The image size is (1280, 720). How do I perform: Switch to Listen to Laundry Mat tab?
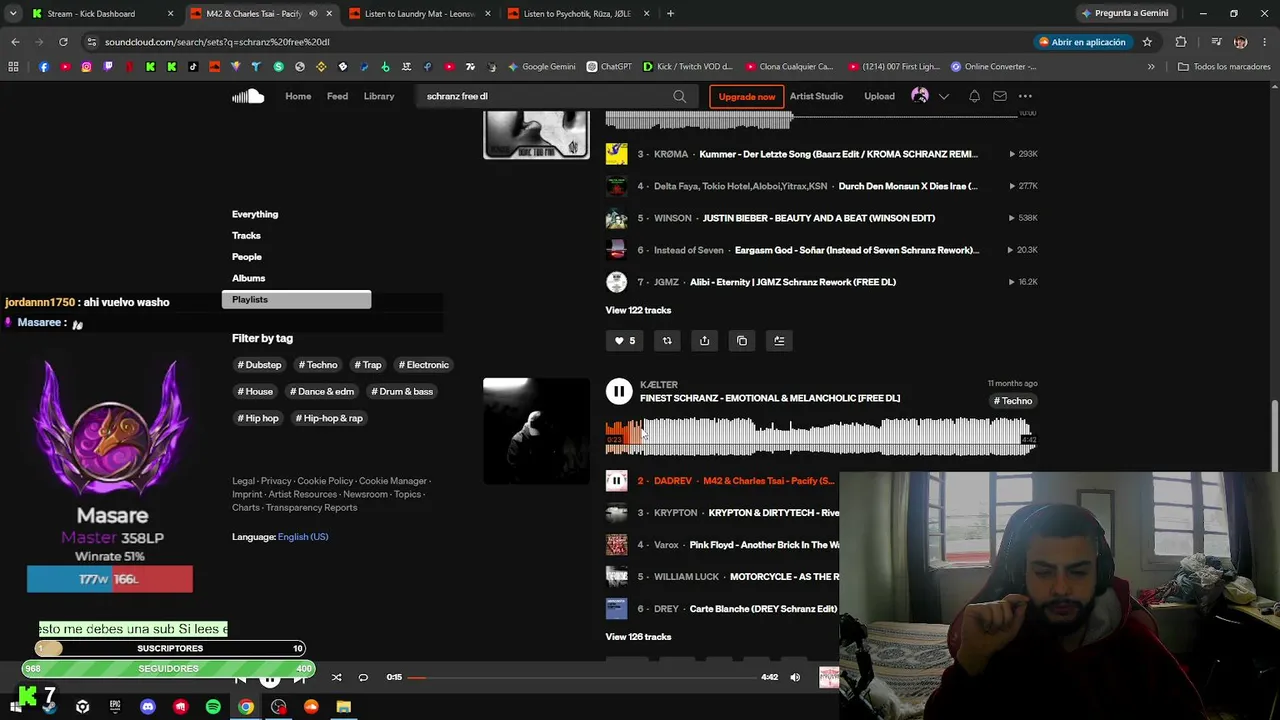tap(418, 14)
